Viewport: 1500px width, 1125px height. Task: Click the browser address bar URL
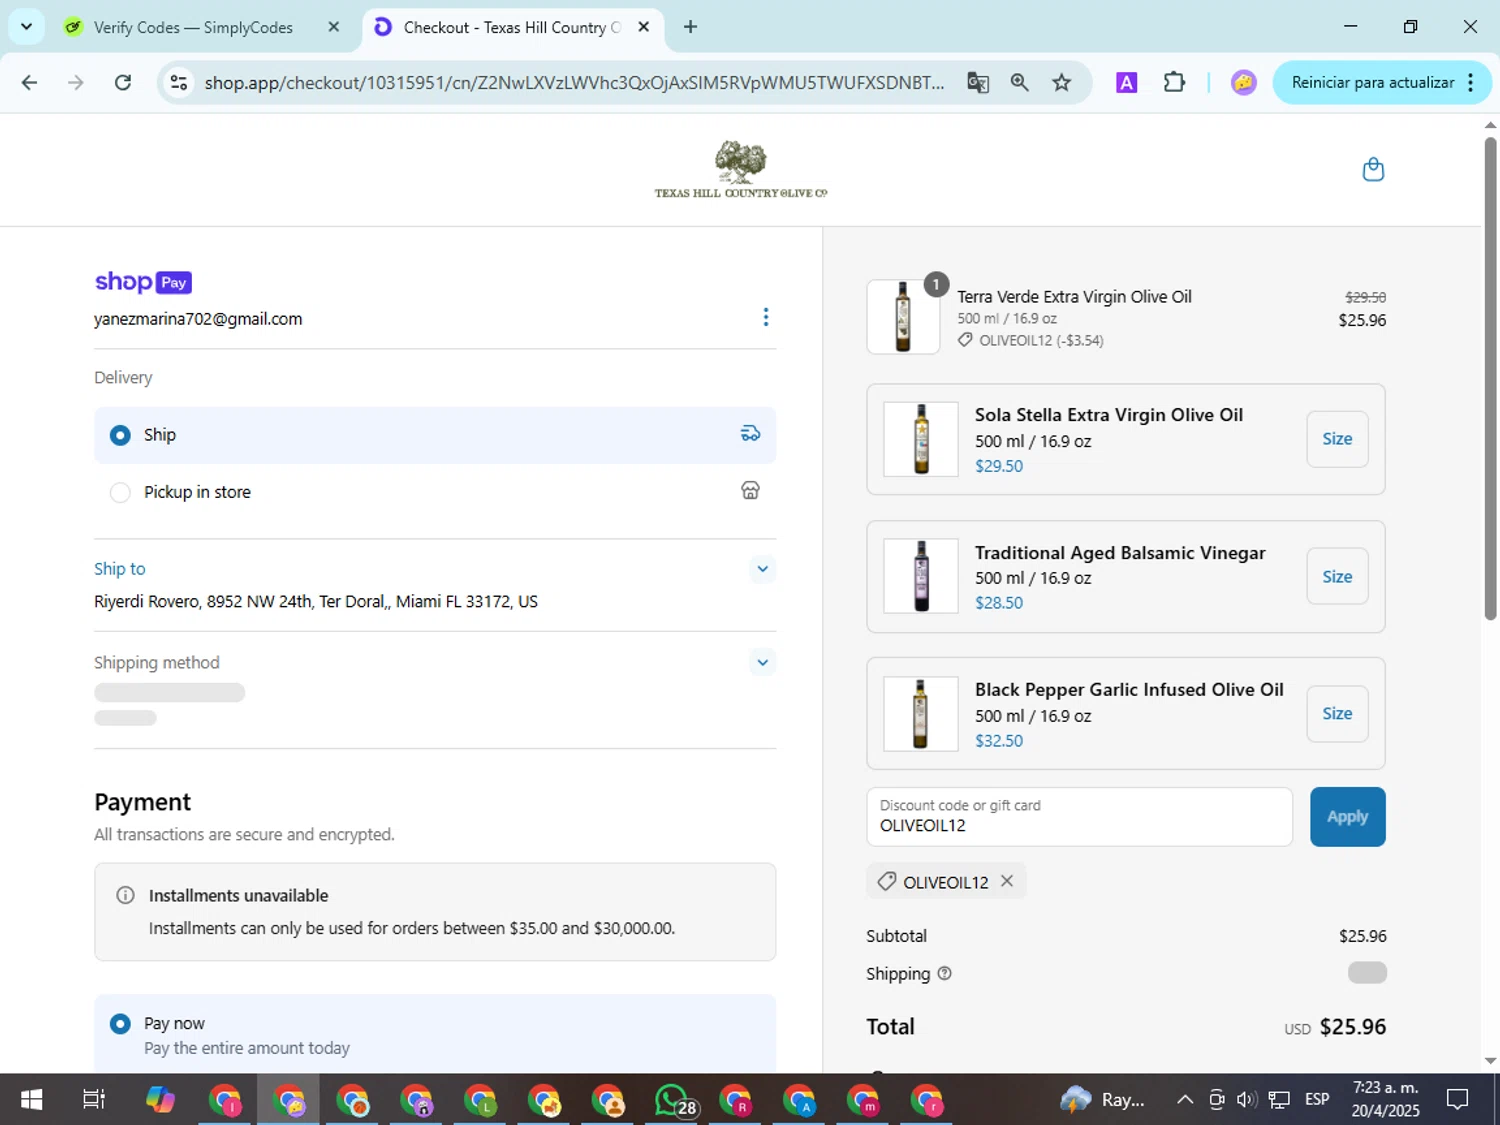[574, 83]
